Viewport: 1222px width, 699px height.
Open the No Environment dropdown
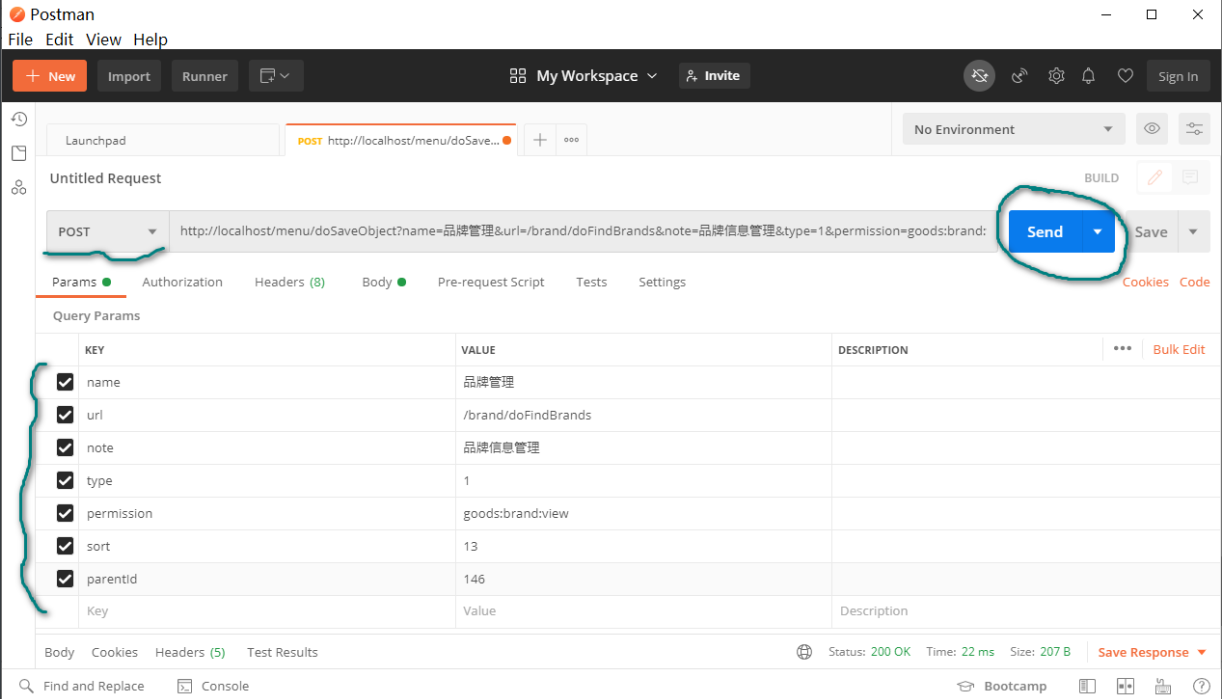click(1013, 129)
